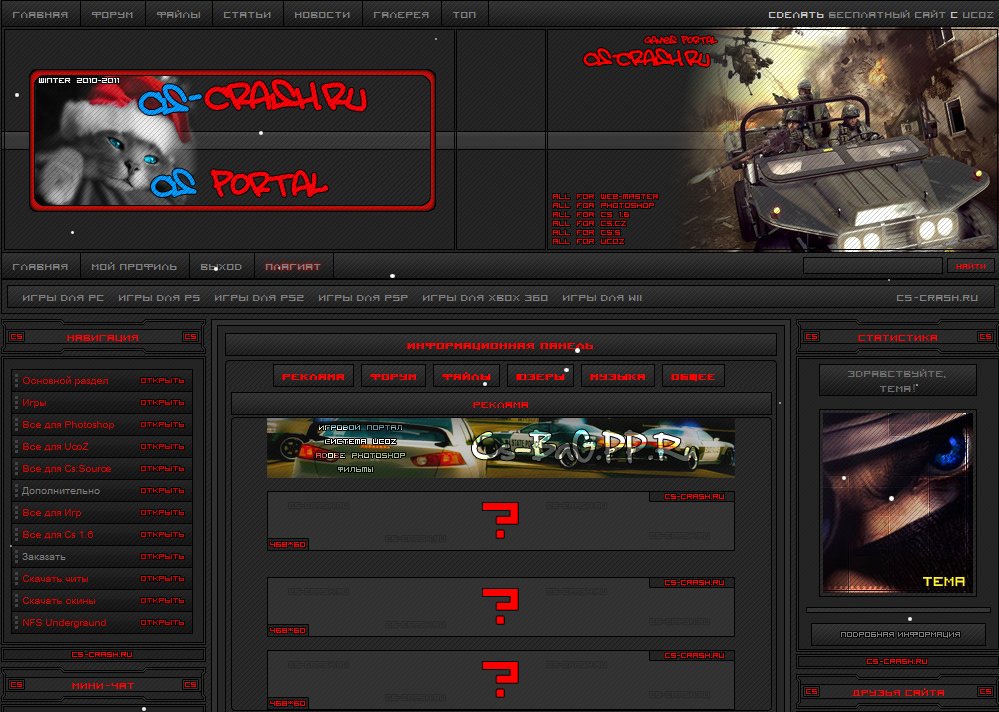Image resolution: width=999 pixels, height=712 pixels.
Task: Expand Все для Cs 1.6 with Открыть
Action: pos(162,534)
